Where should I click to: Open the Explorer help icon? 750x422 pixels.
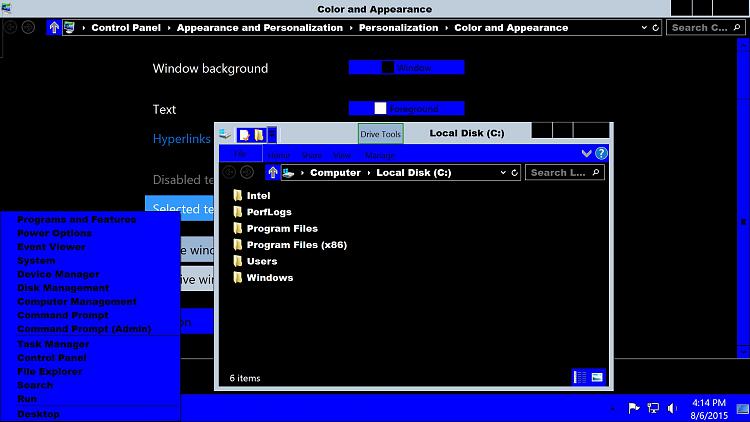(601, 153)
